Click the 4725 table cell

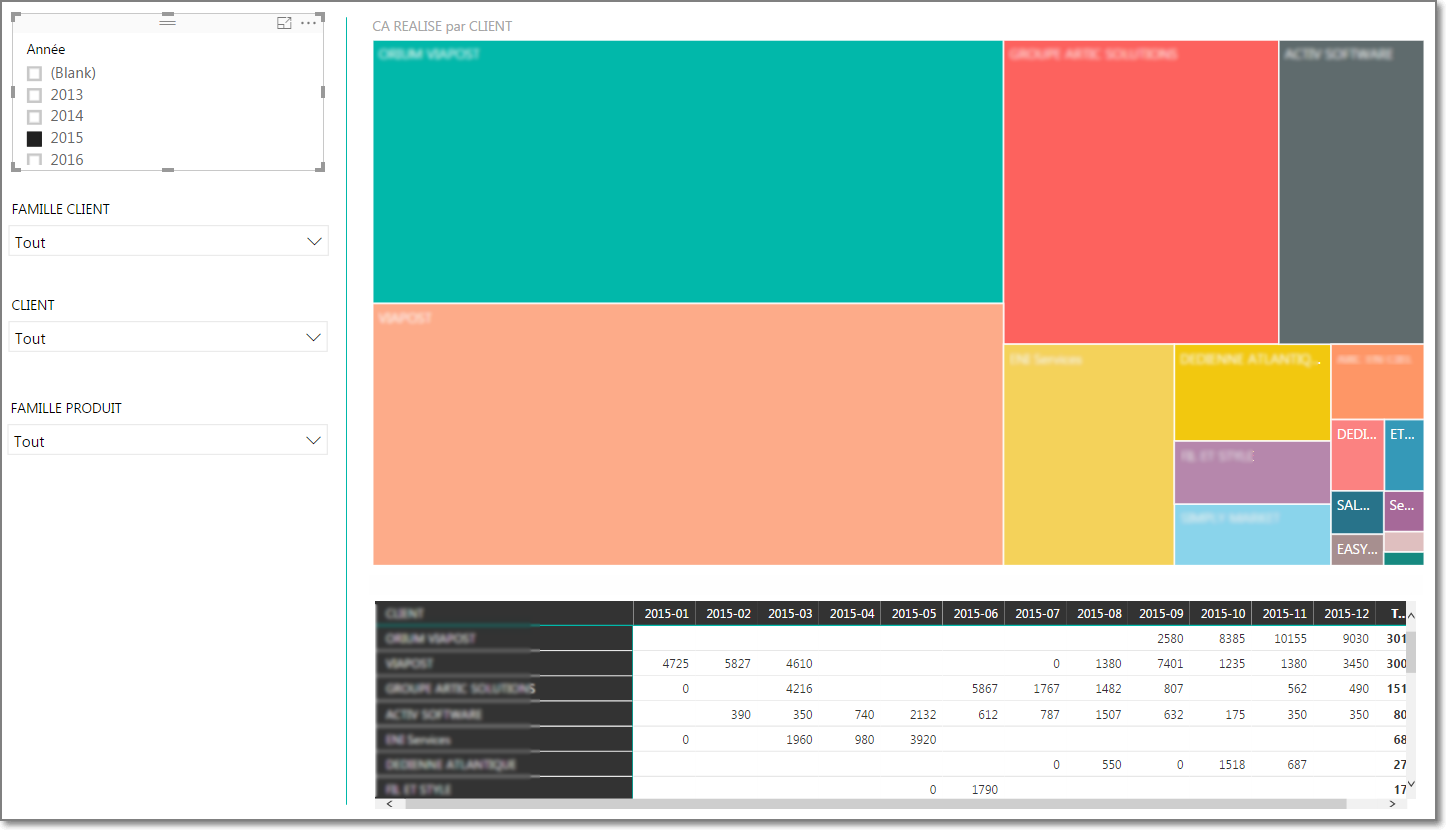pyautogui.click(x=675, y=663)
